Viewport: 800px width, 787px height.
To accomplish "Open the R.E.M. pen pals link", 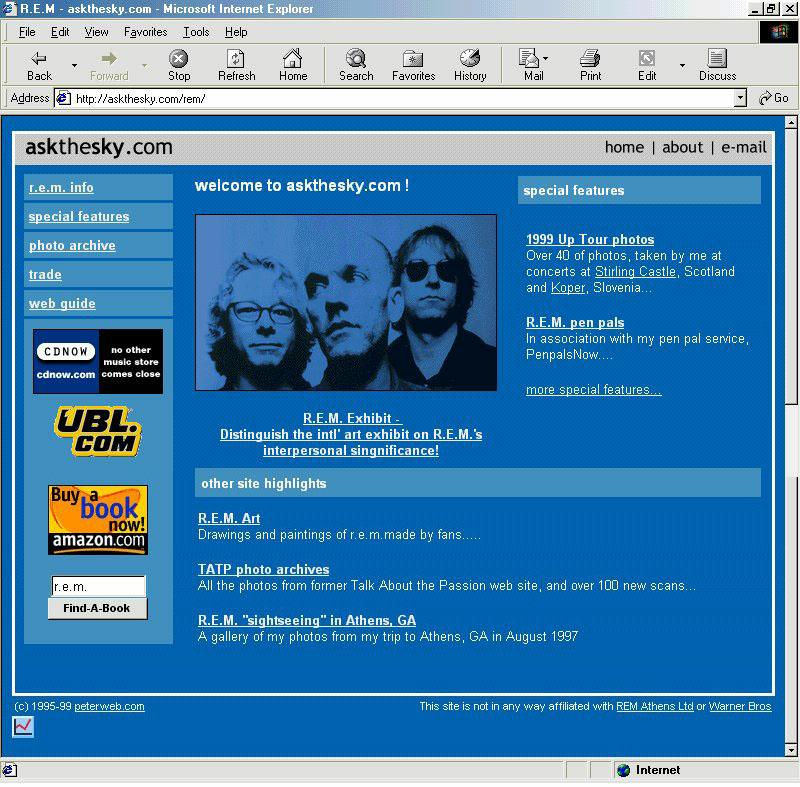I will click(575, 322).
